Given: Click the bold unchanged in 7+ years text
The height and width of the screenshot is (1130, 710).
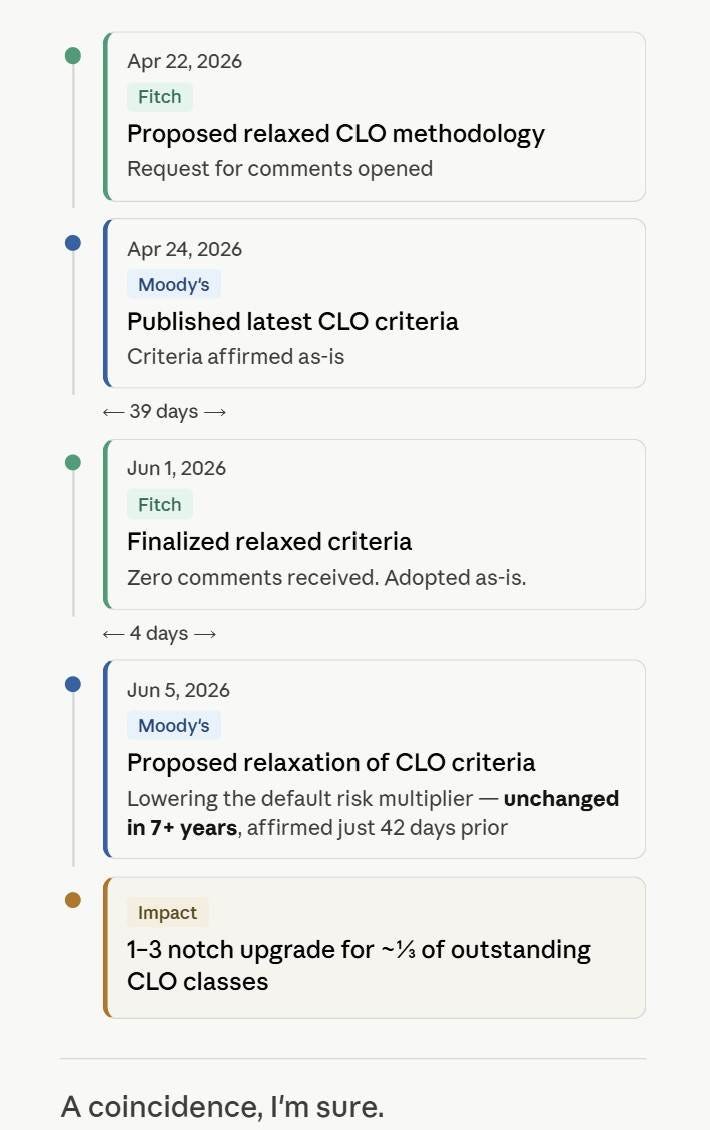Looking at the screenshot, I should pos(373,813).
